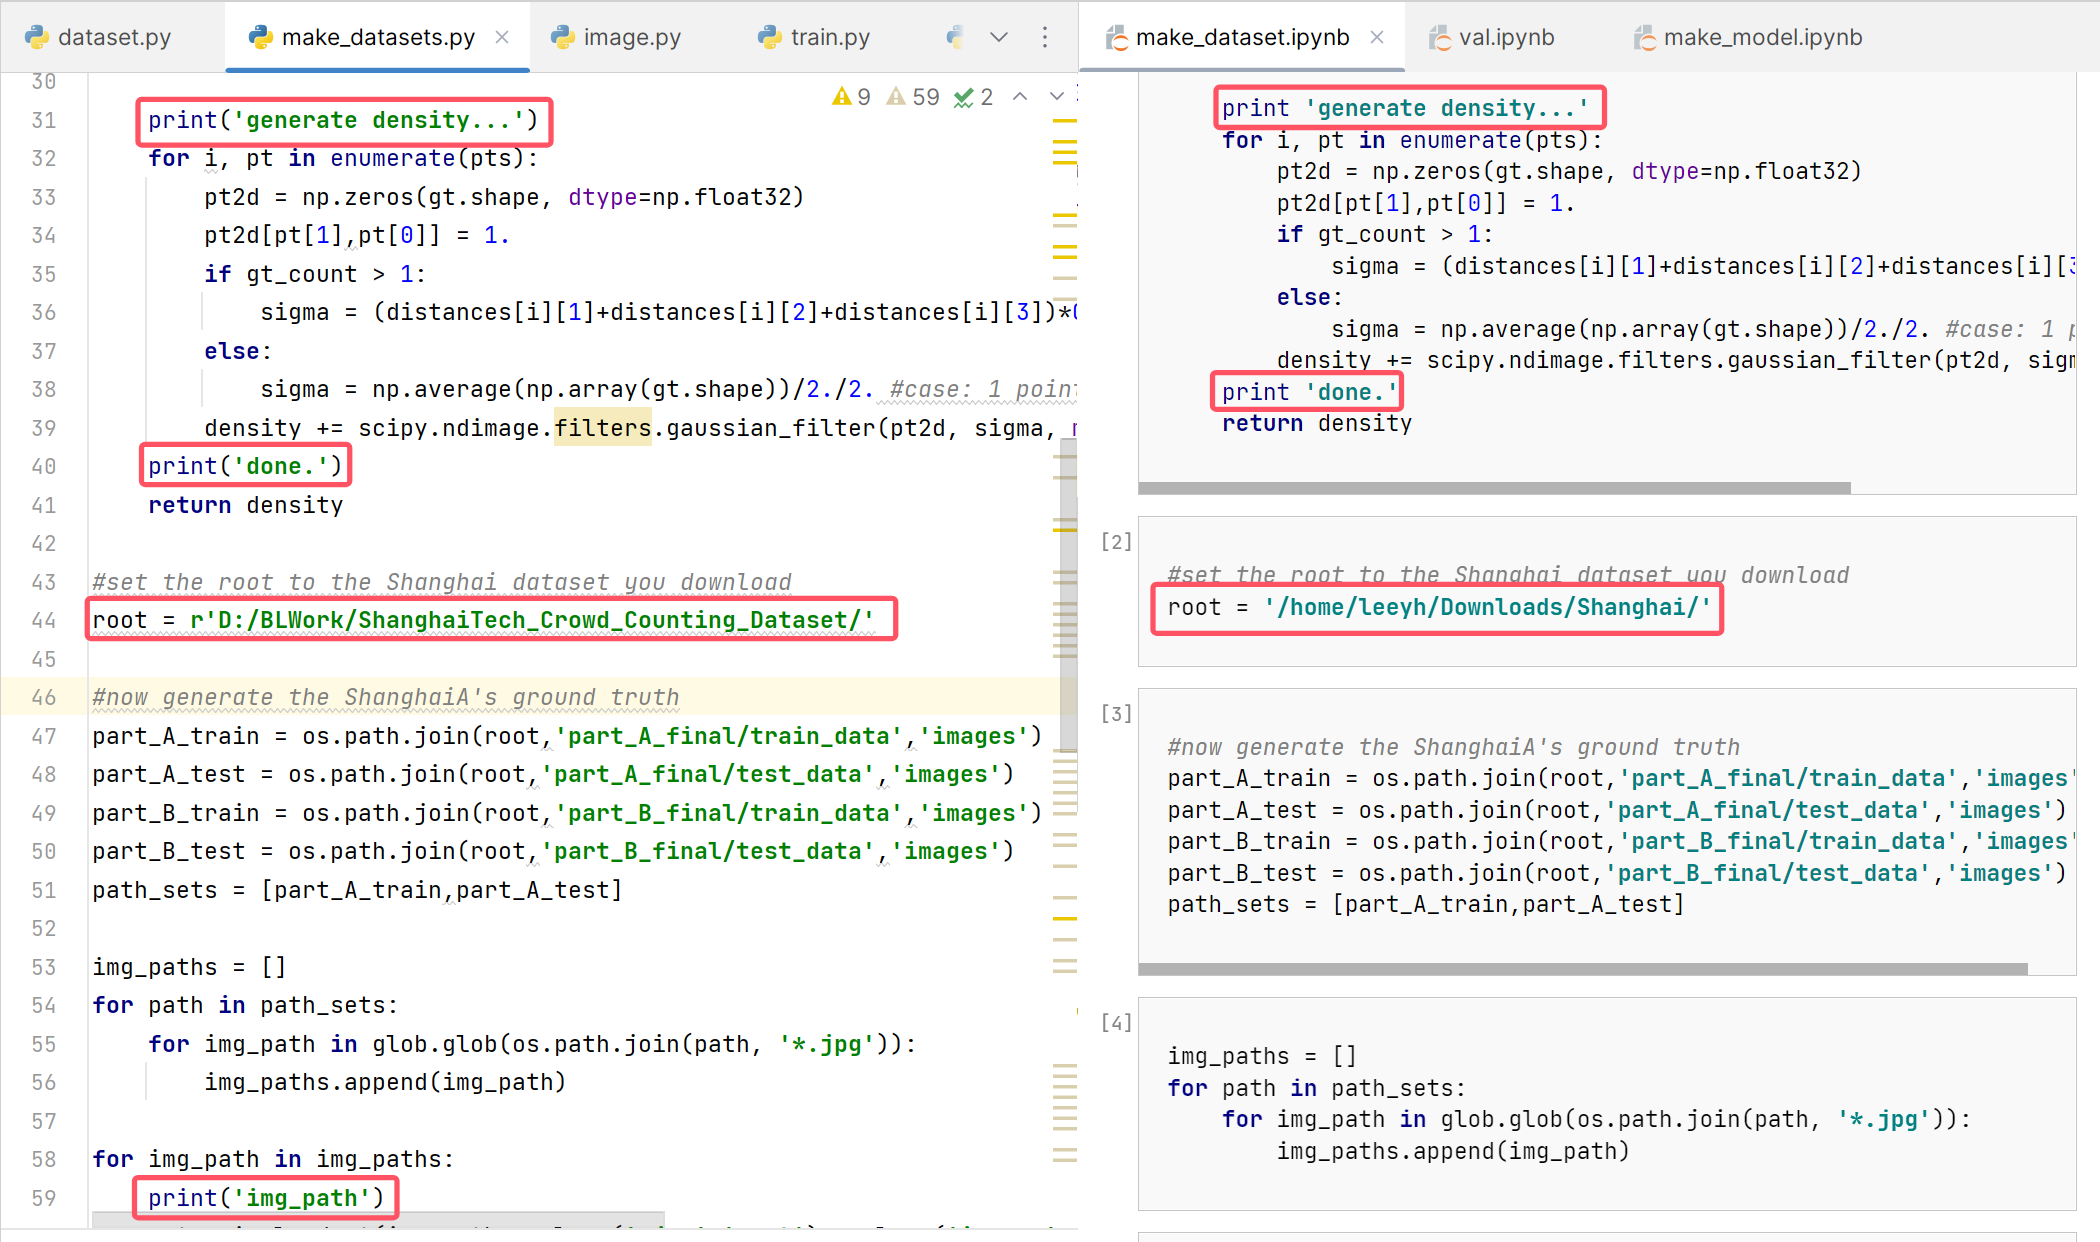The height and width of the screenshot is (1242, 2100).
Task: Click line number 46 in the gutter
Action: tap(43, 697)
